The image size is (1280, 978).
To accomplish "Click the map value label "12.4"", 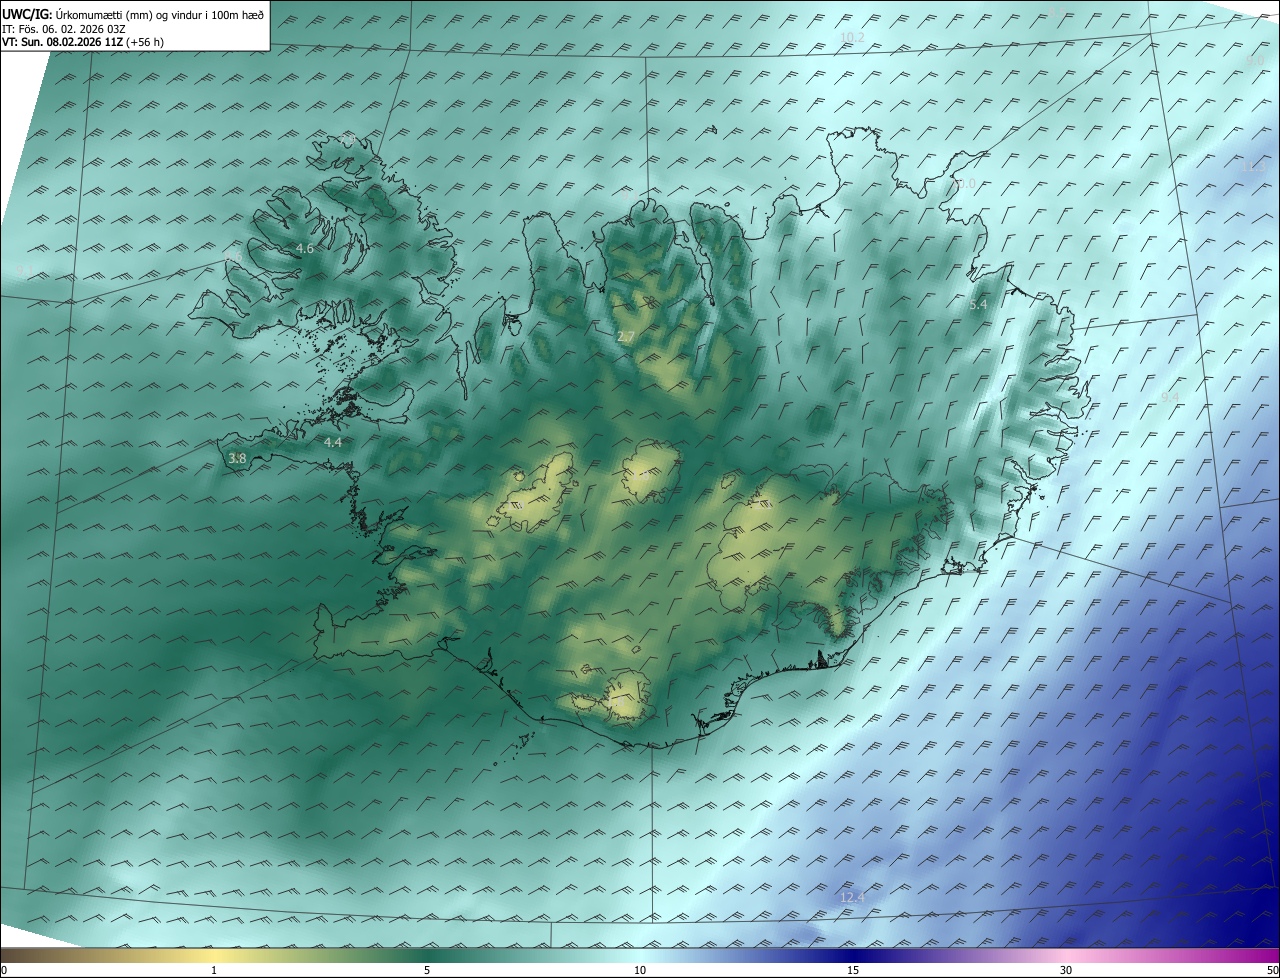I will (852, 898).
